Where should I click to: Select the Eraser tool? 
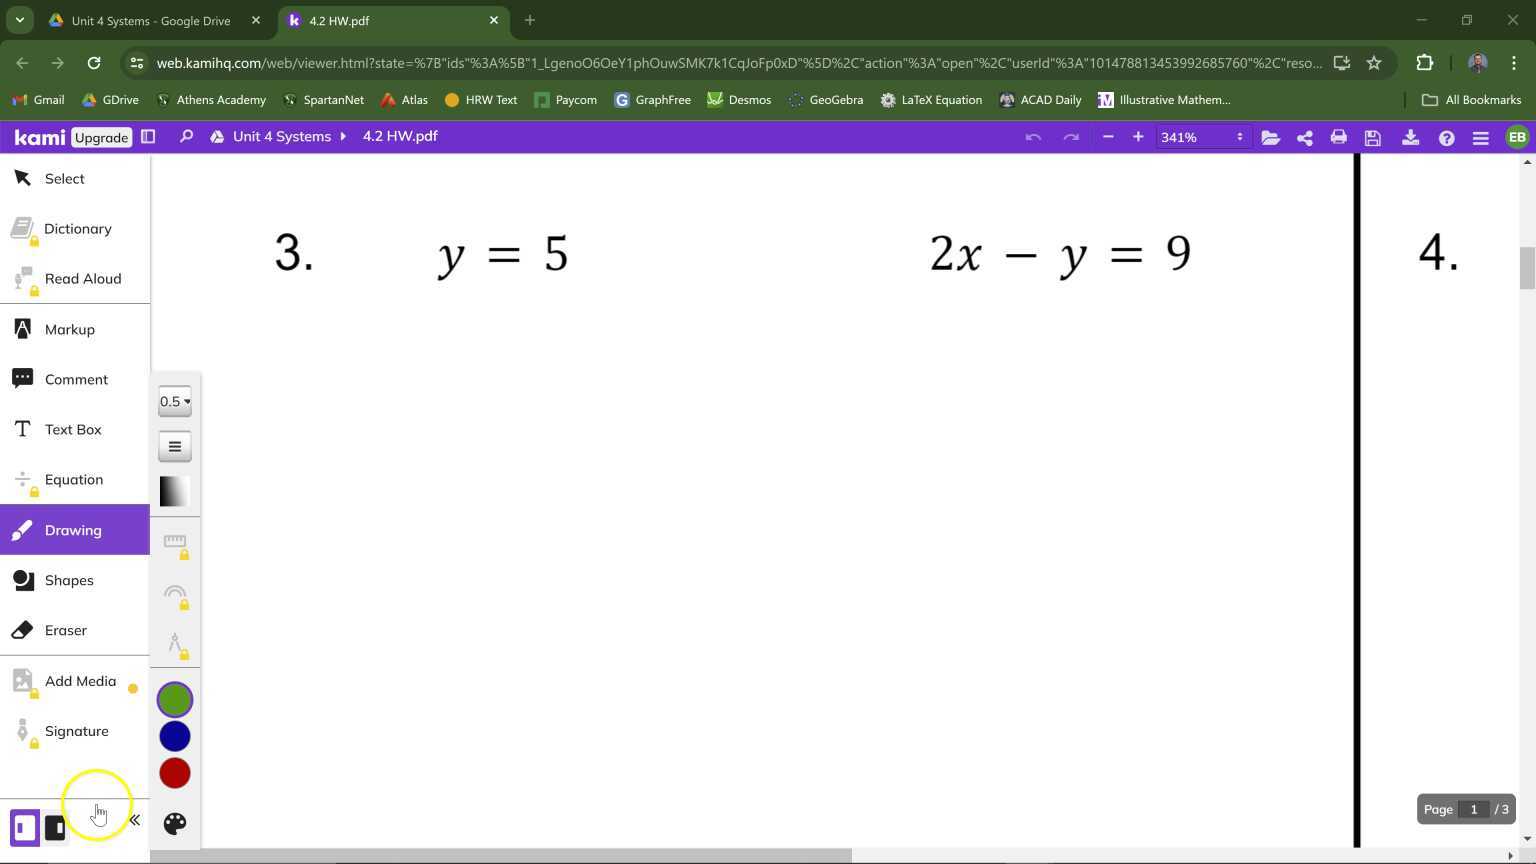pos(65,630)
